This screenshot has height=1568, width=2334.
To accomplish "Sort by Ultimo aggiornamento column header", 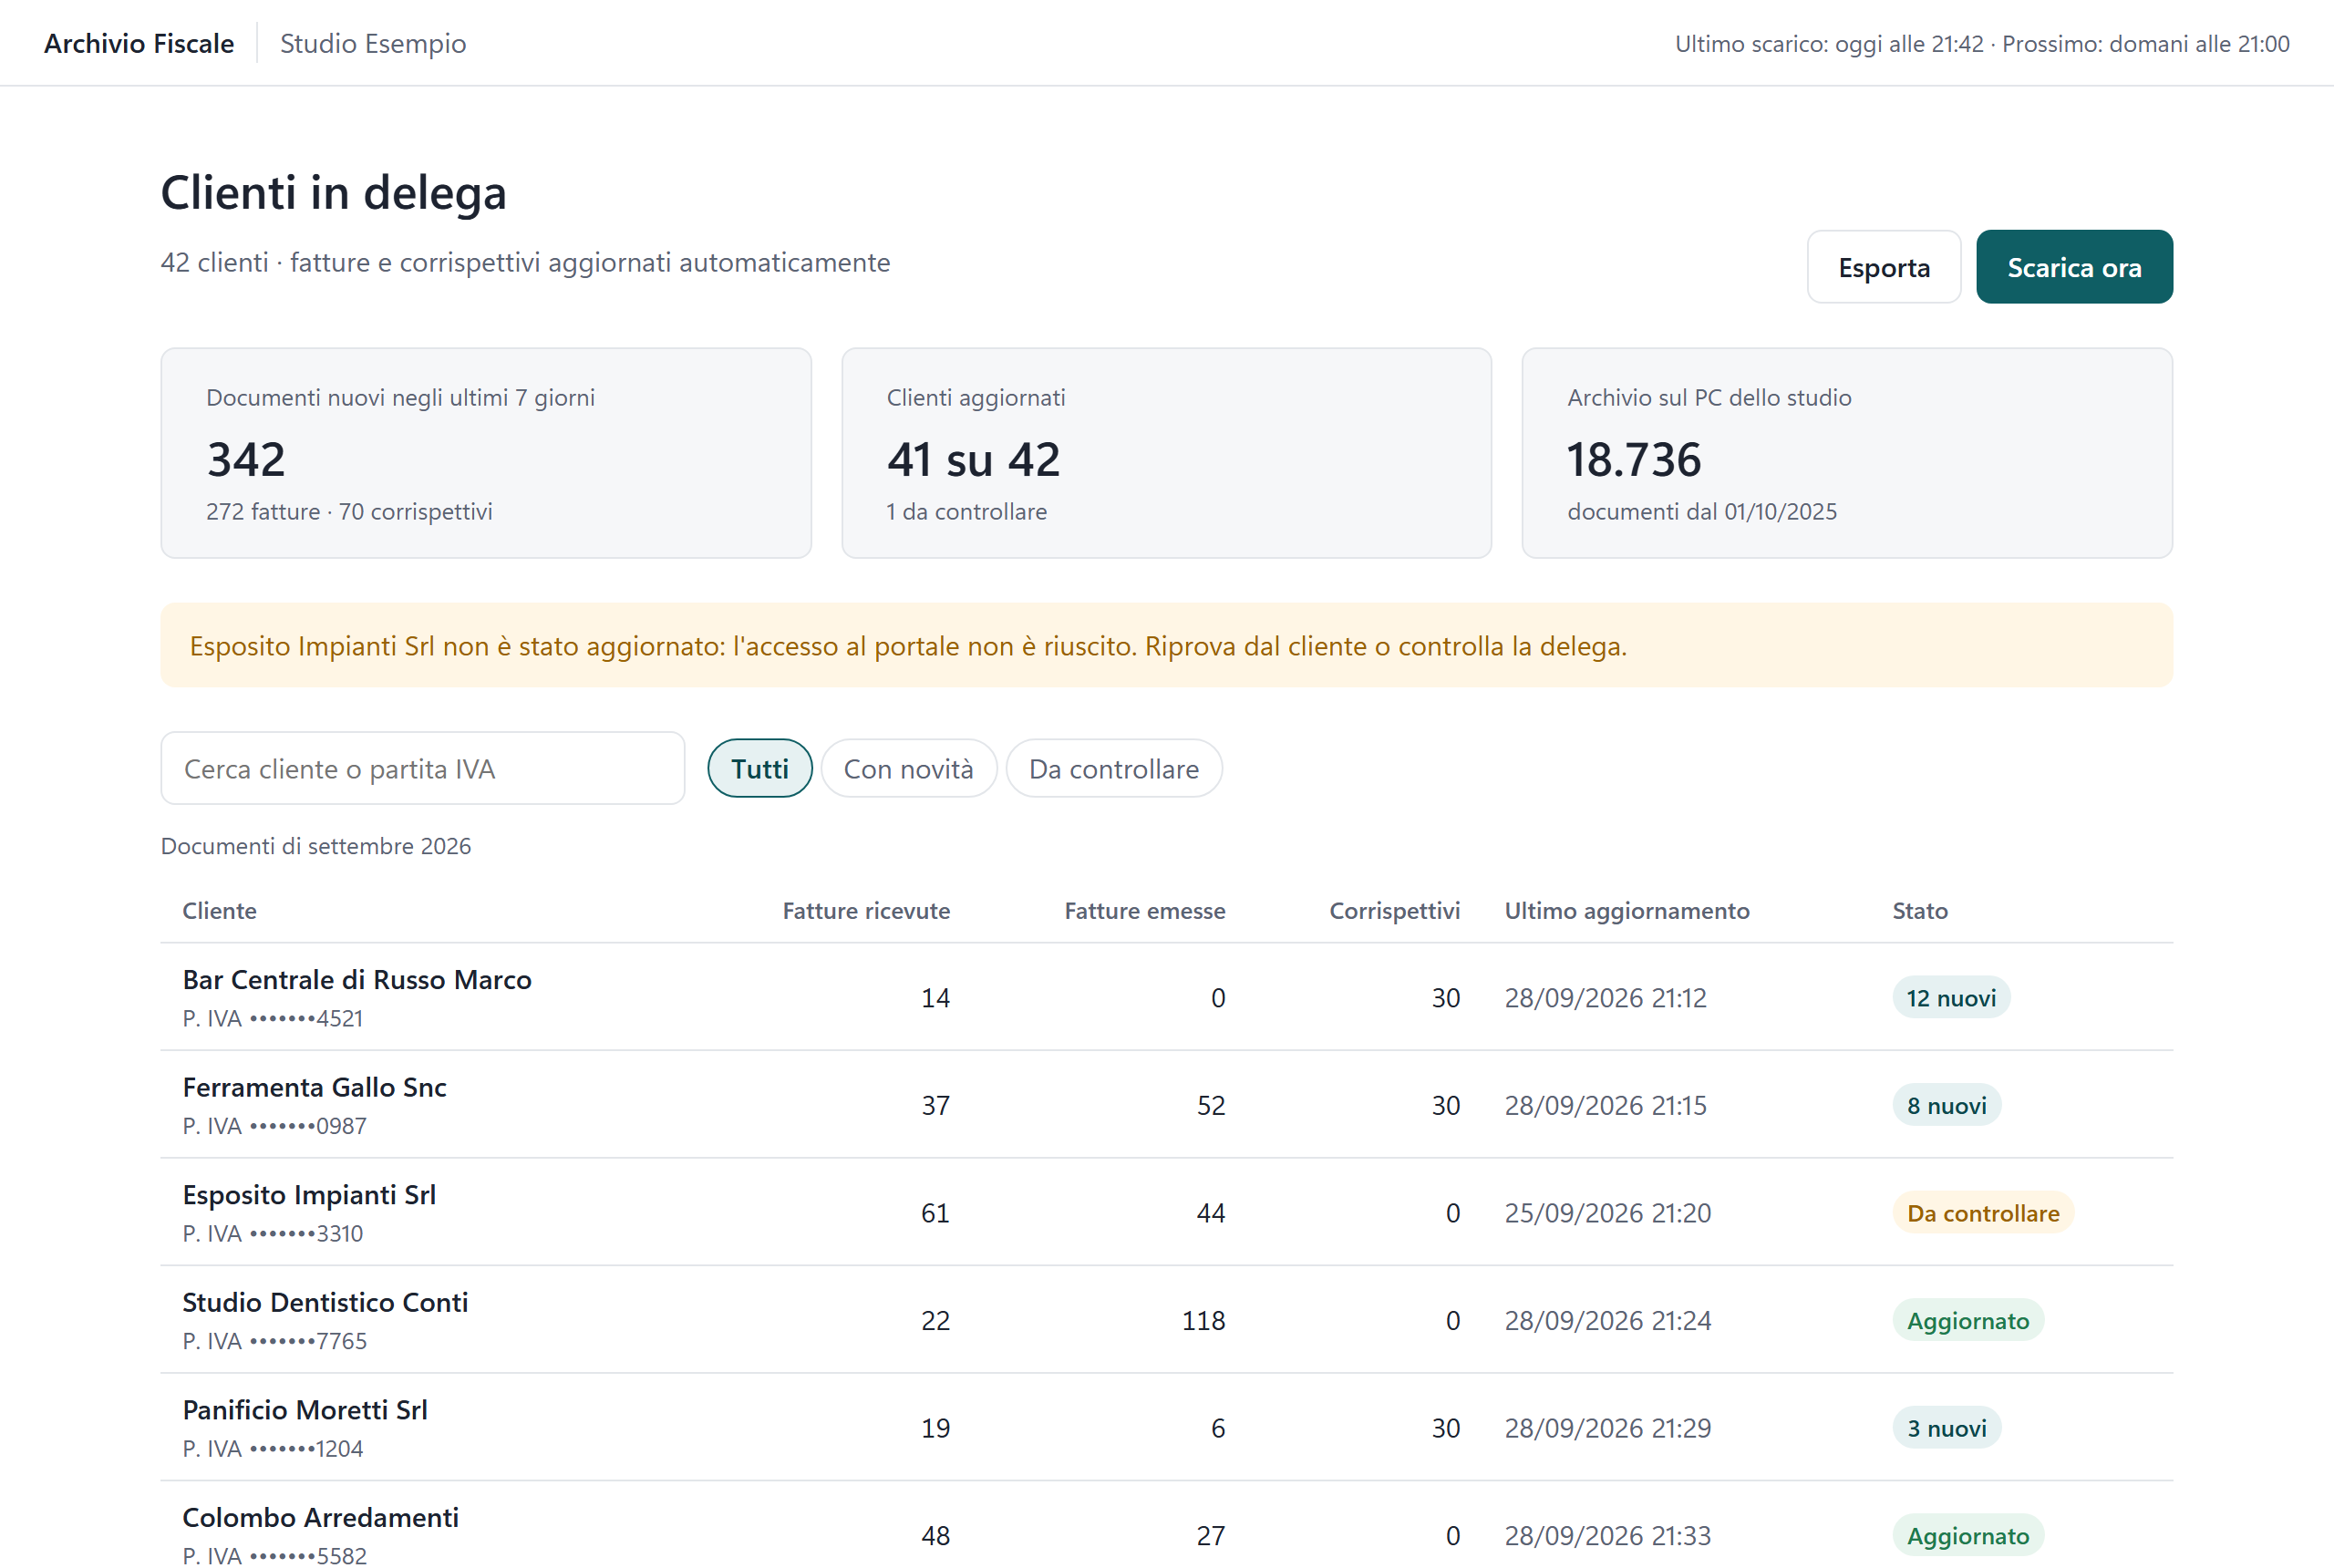I will (x=1627, y=911).
